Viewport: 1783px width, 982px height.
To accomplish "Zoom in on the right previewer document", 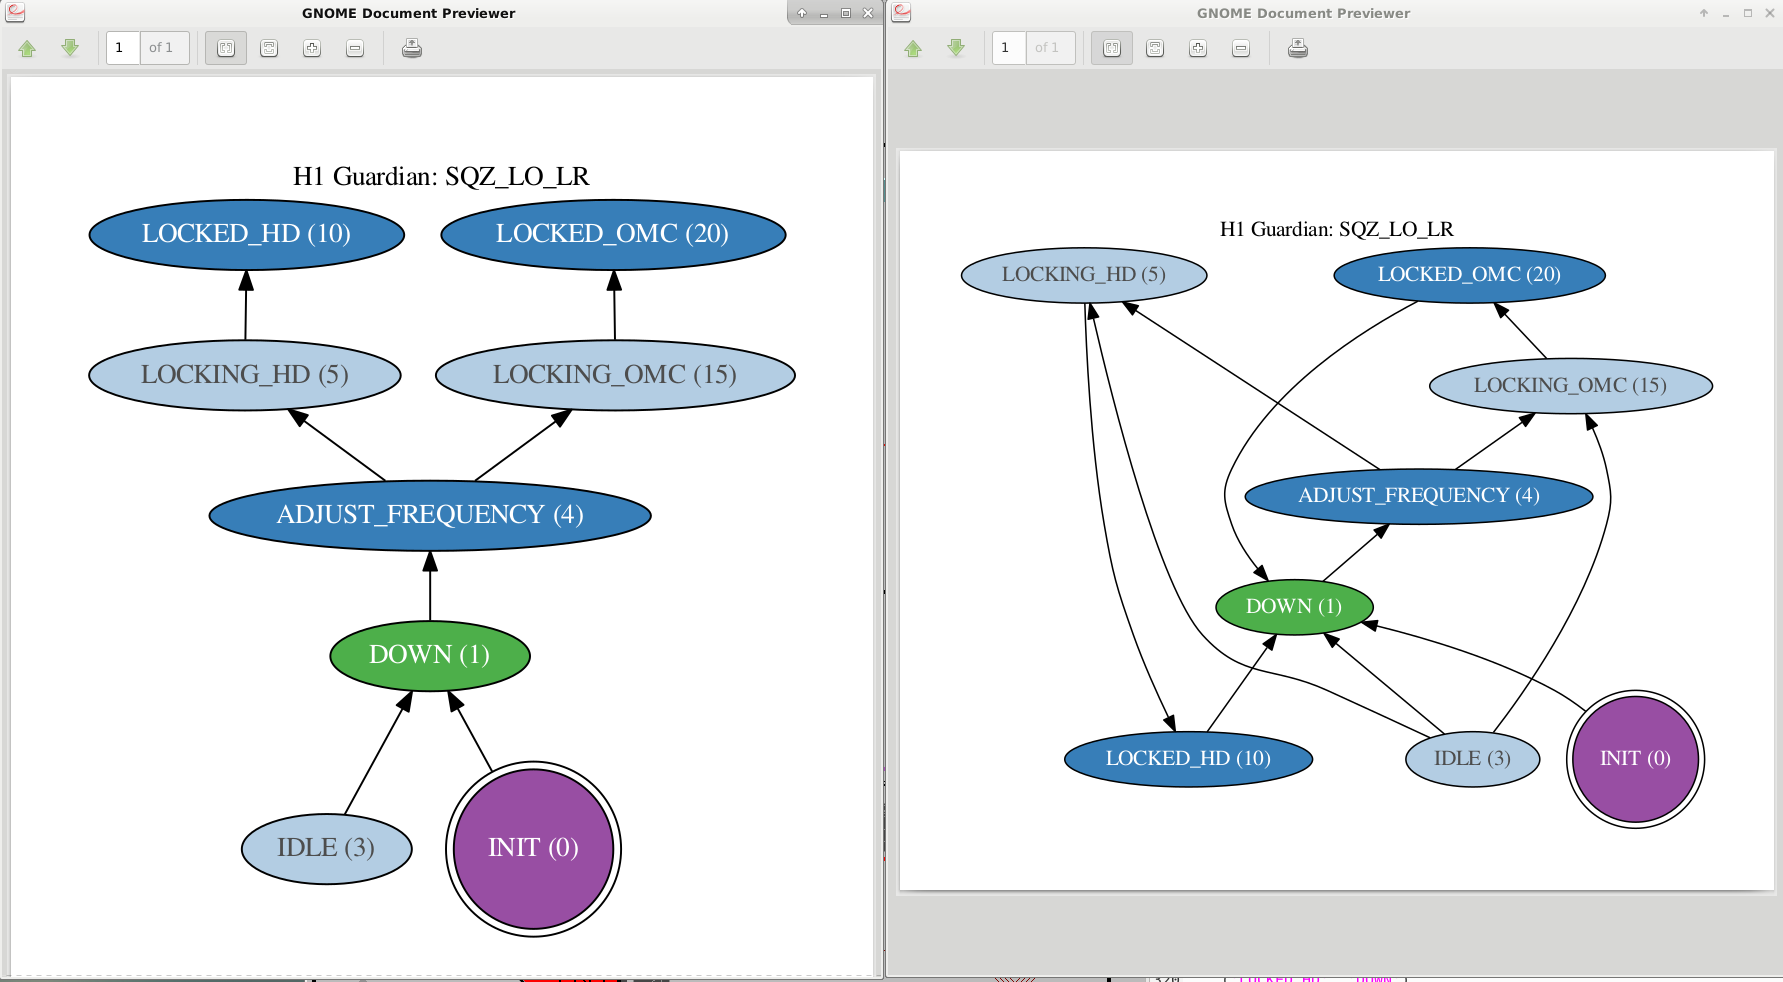I will [x=1198, y=48].
